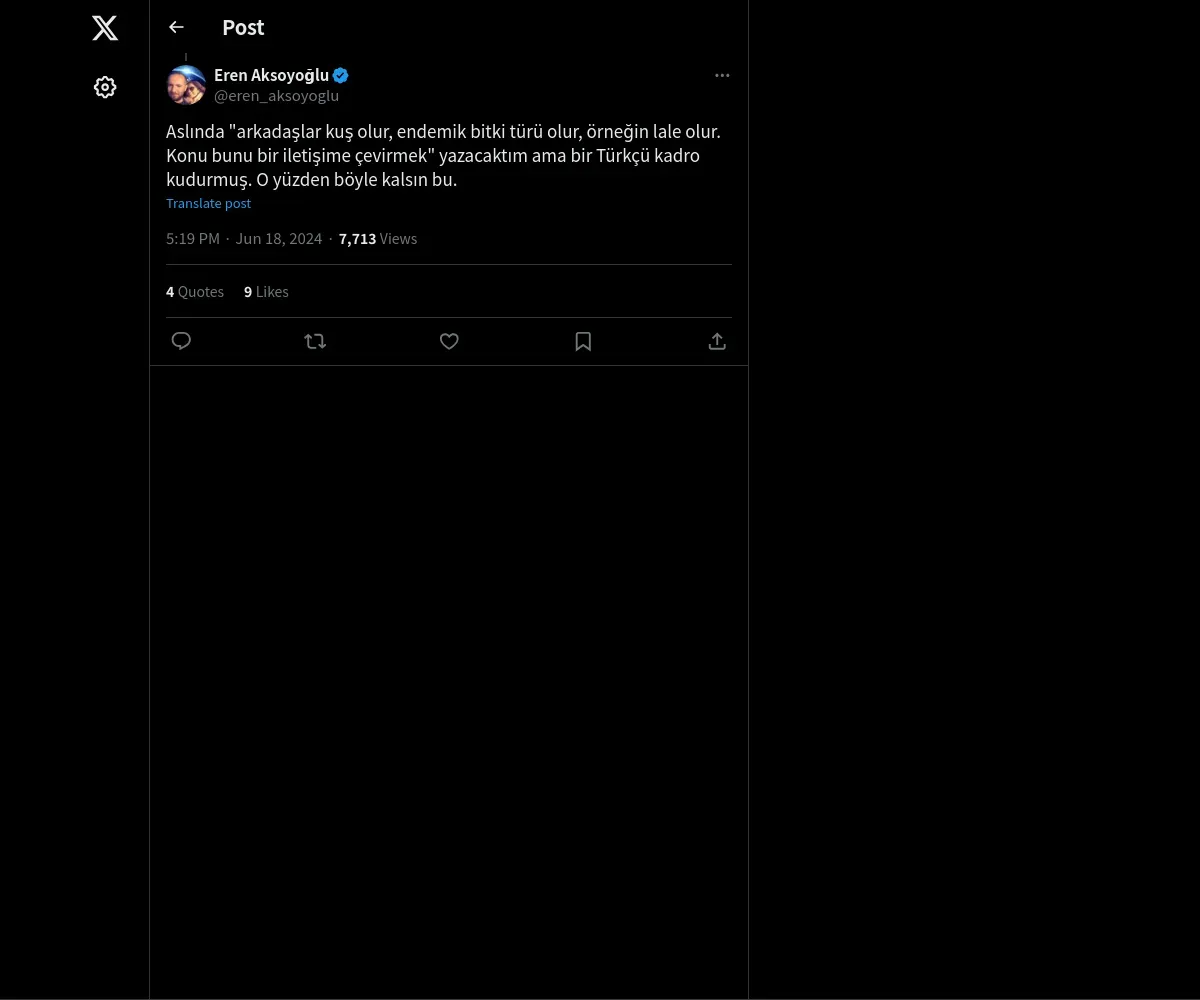The width and height of the screenshot is (1200, 1000).
Task: Click Translate post link
Action: 208,203
